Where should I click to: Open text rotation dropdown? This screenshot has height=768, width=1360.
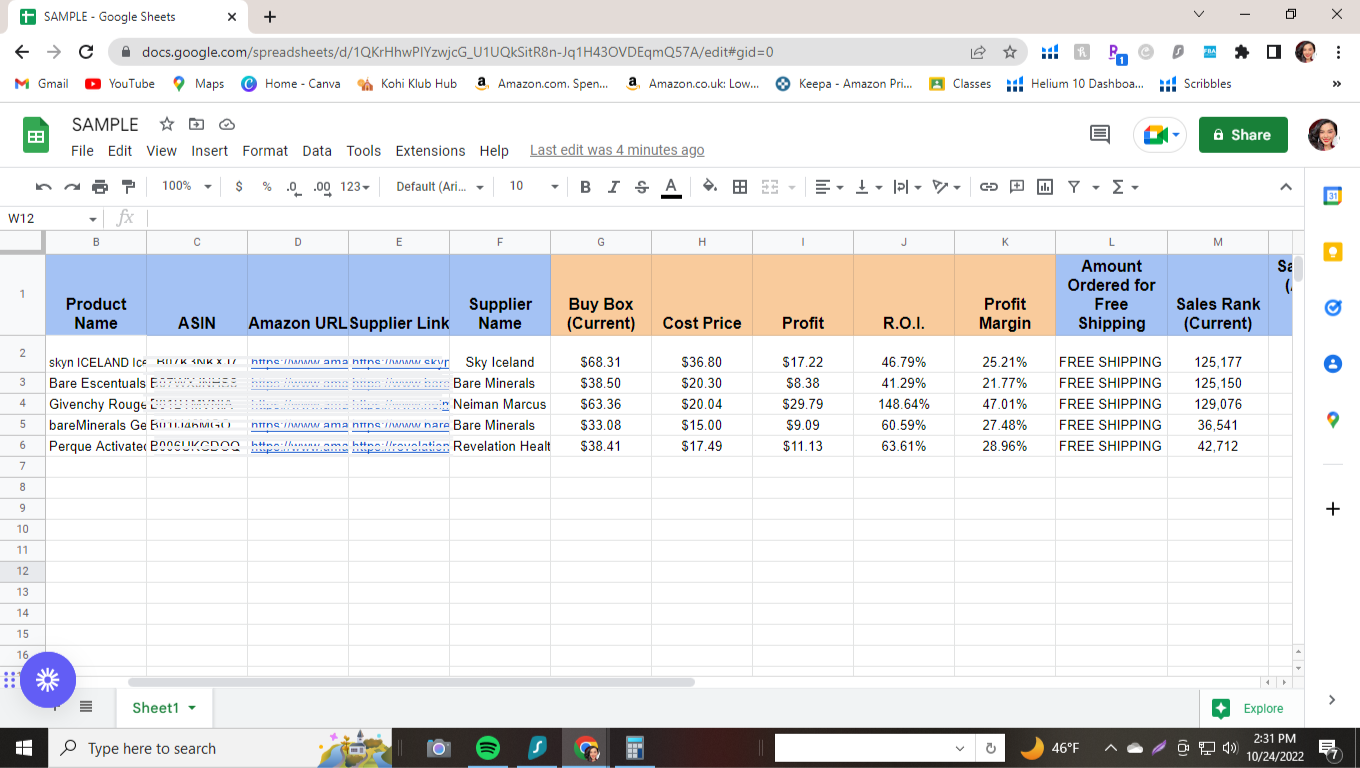click(x=945, y=187)
